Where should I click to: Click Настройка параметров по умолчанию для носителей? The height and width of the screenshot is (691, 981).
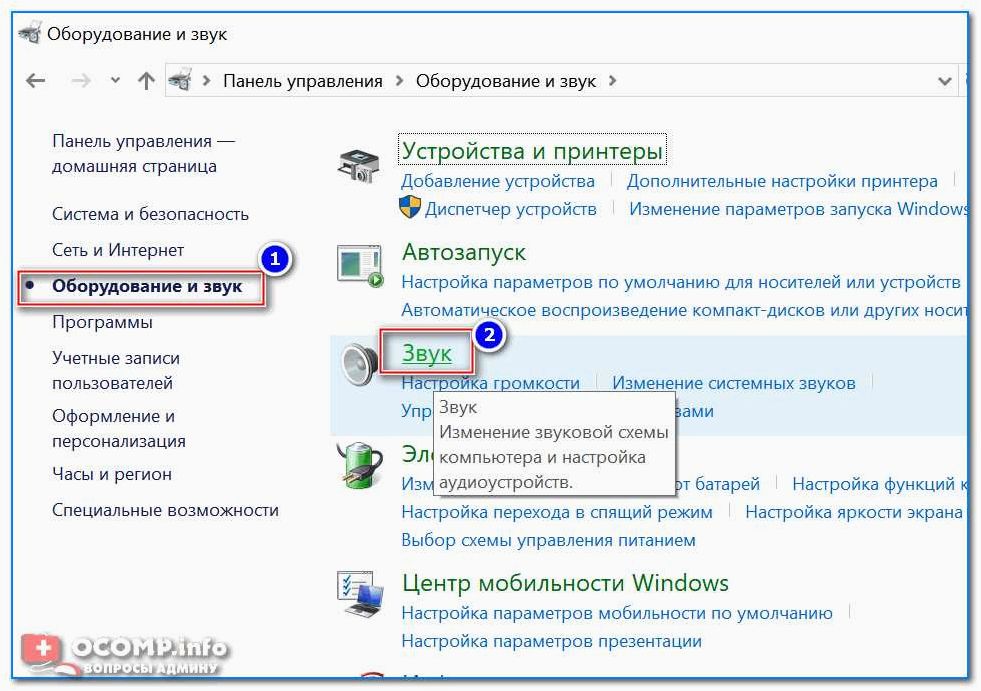coord(681,282)
